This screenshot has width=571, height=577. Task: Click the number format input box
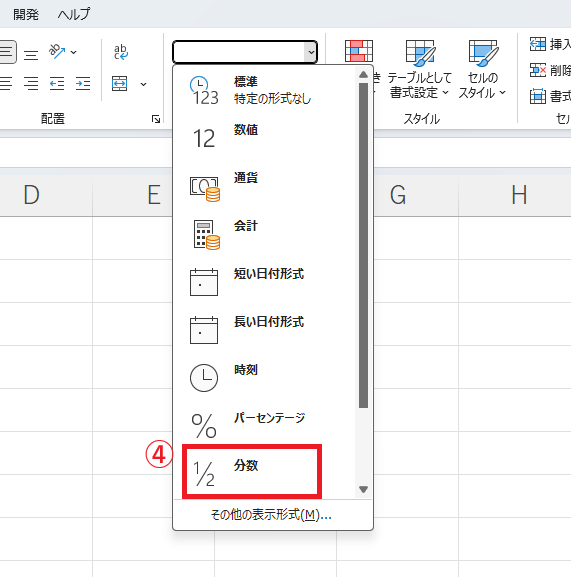(x=239, y=52)
